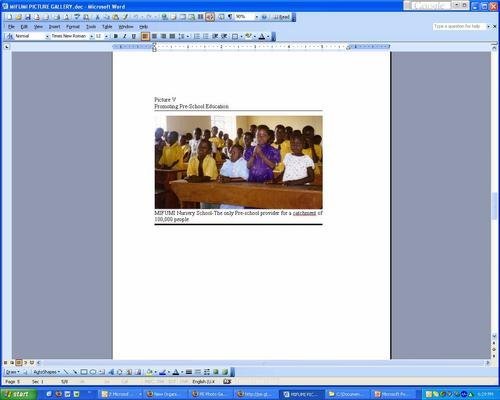Image resolution: width=500 pixels, height=400 pixels.
Task: Expand the Style dropdown showing Normal
Action: 47,36
